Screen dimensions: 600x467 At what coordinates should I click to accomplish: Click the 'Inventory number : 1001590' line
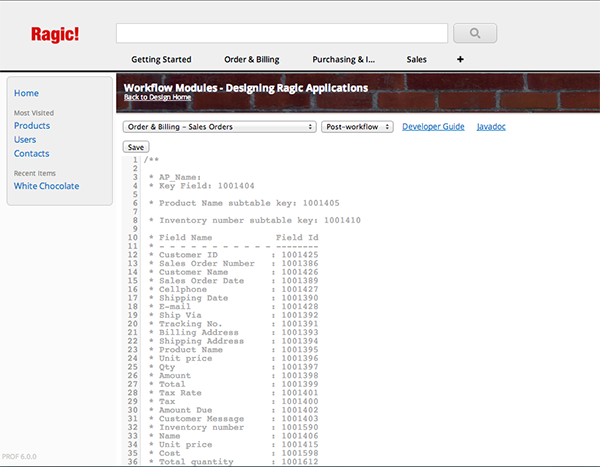[x=233, y=427]
